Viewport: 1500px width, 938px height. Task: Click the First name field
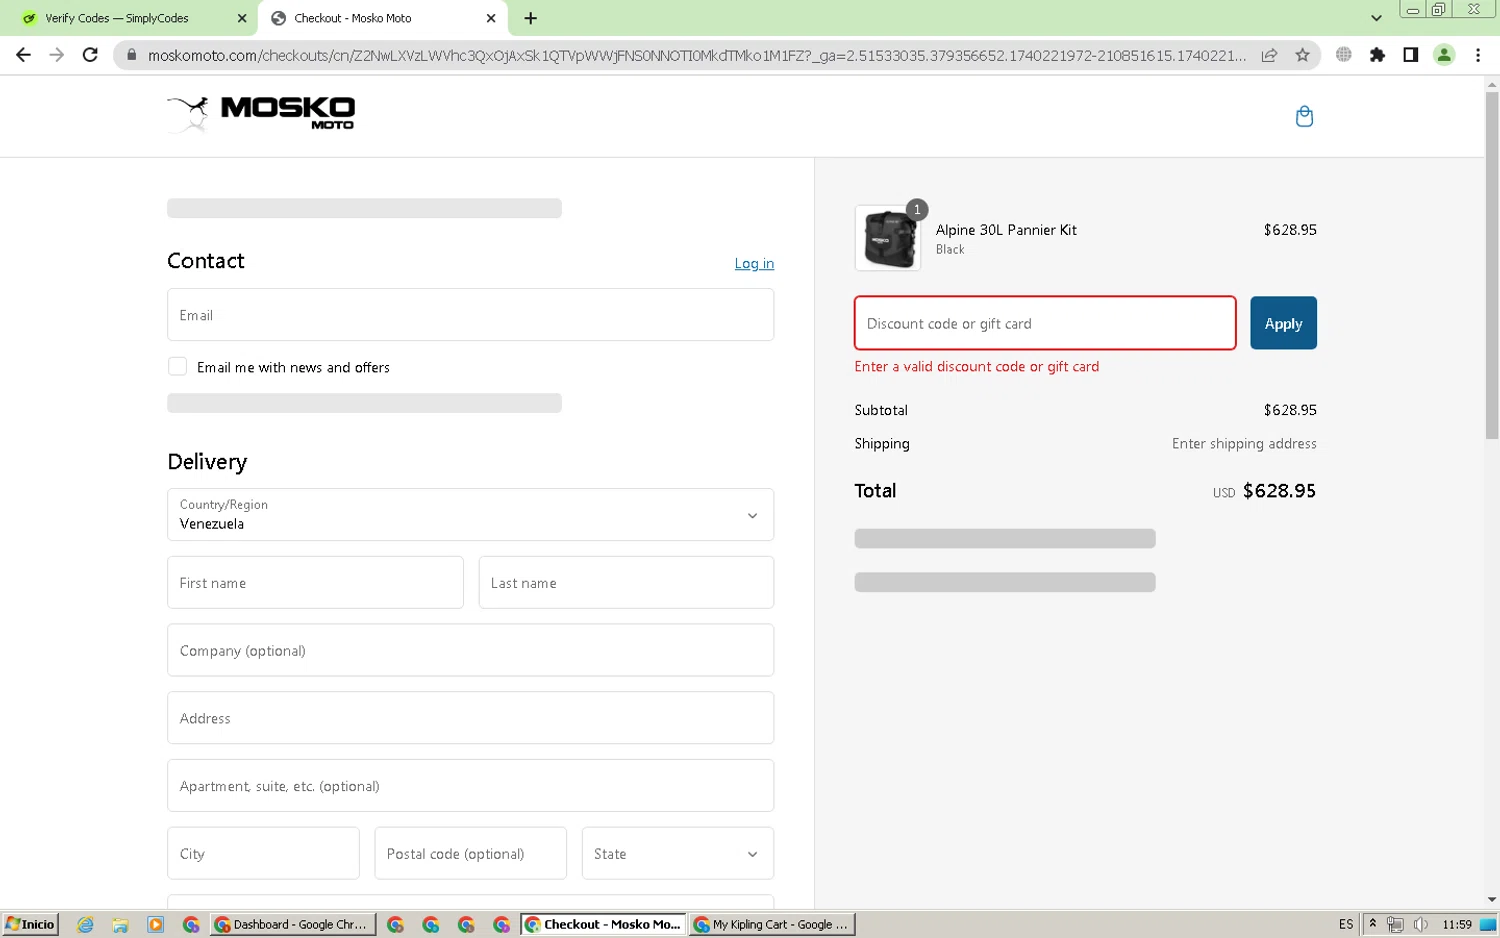coord(315,582)
